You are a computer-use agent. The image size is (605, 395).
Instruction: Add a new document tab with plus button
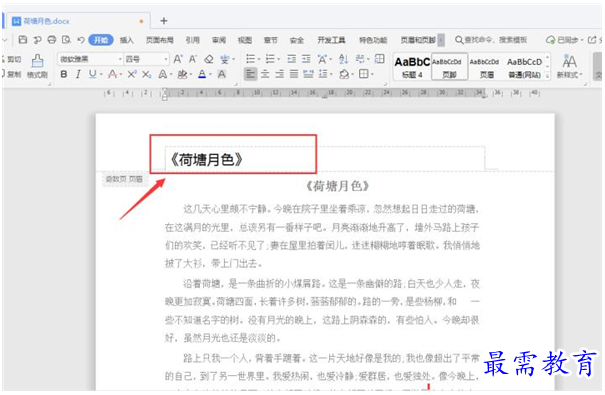164,20
